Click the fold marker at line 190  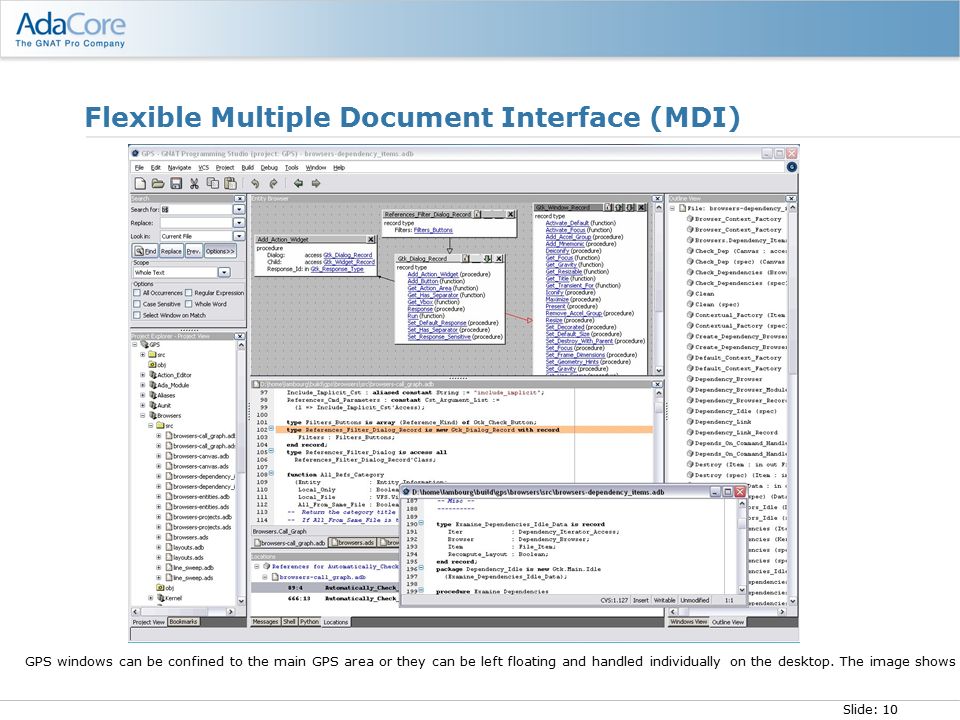(421, 524)
